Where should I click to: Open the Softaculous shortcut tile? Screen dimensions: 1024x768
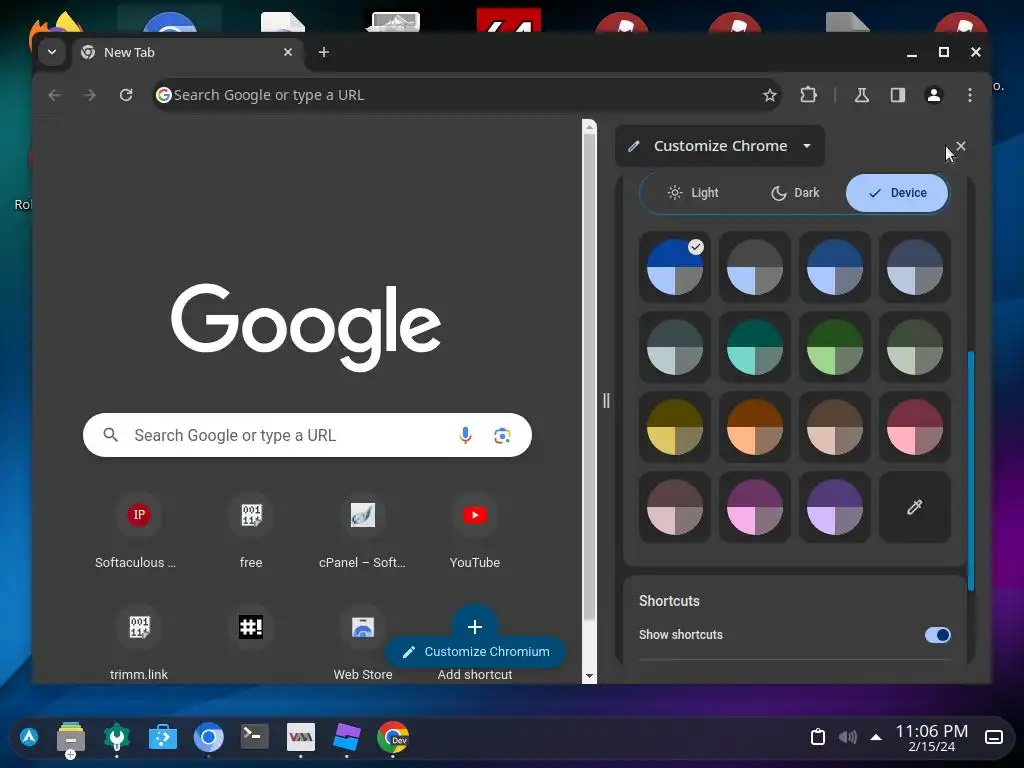138,532
